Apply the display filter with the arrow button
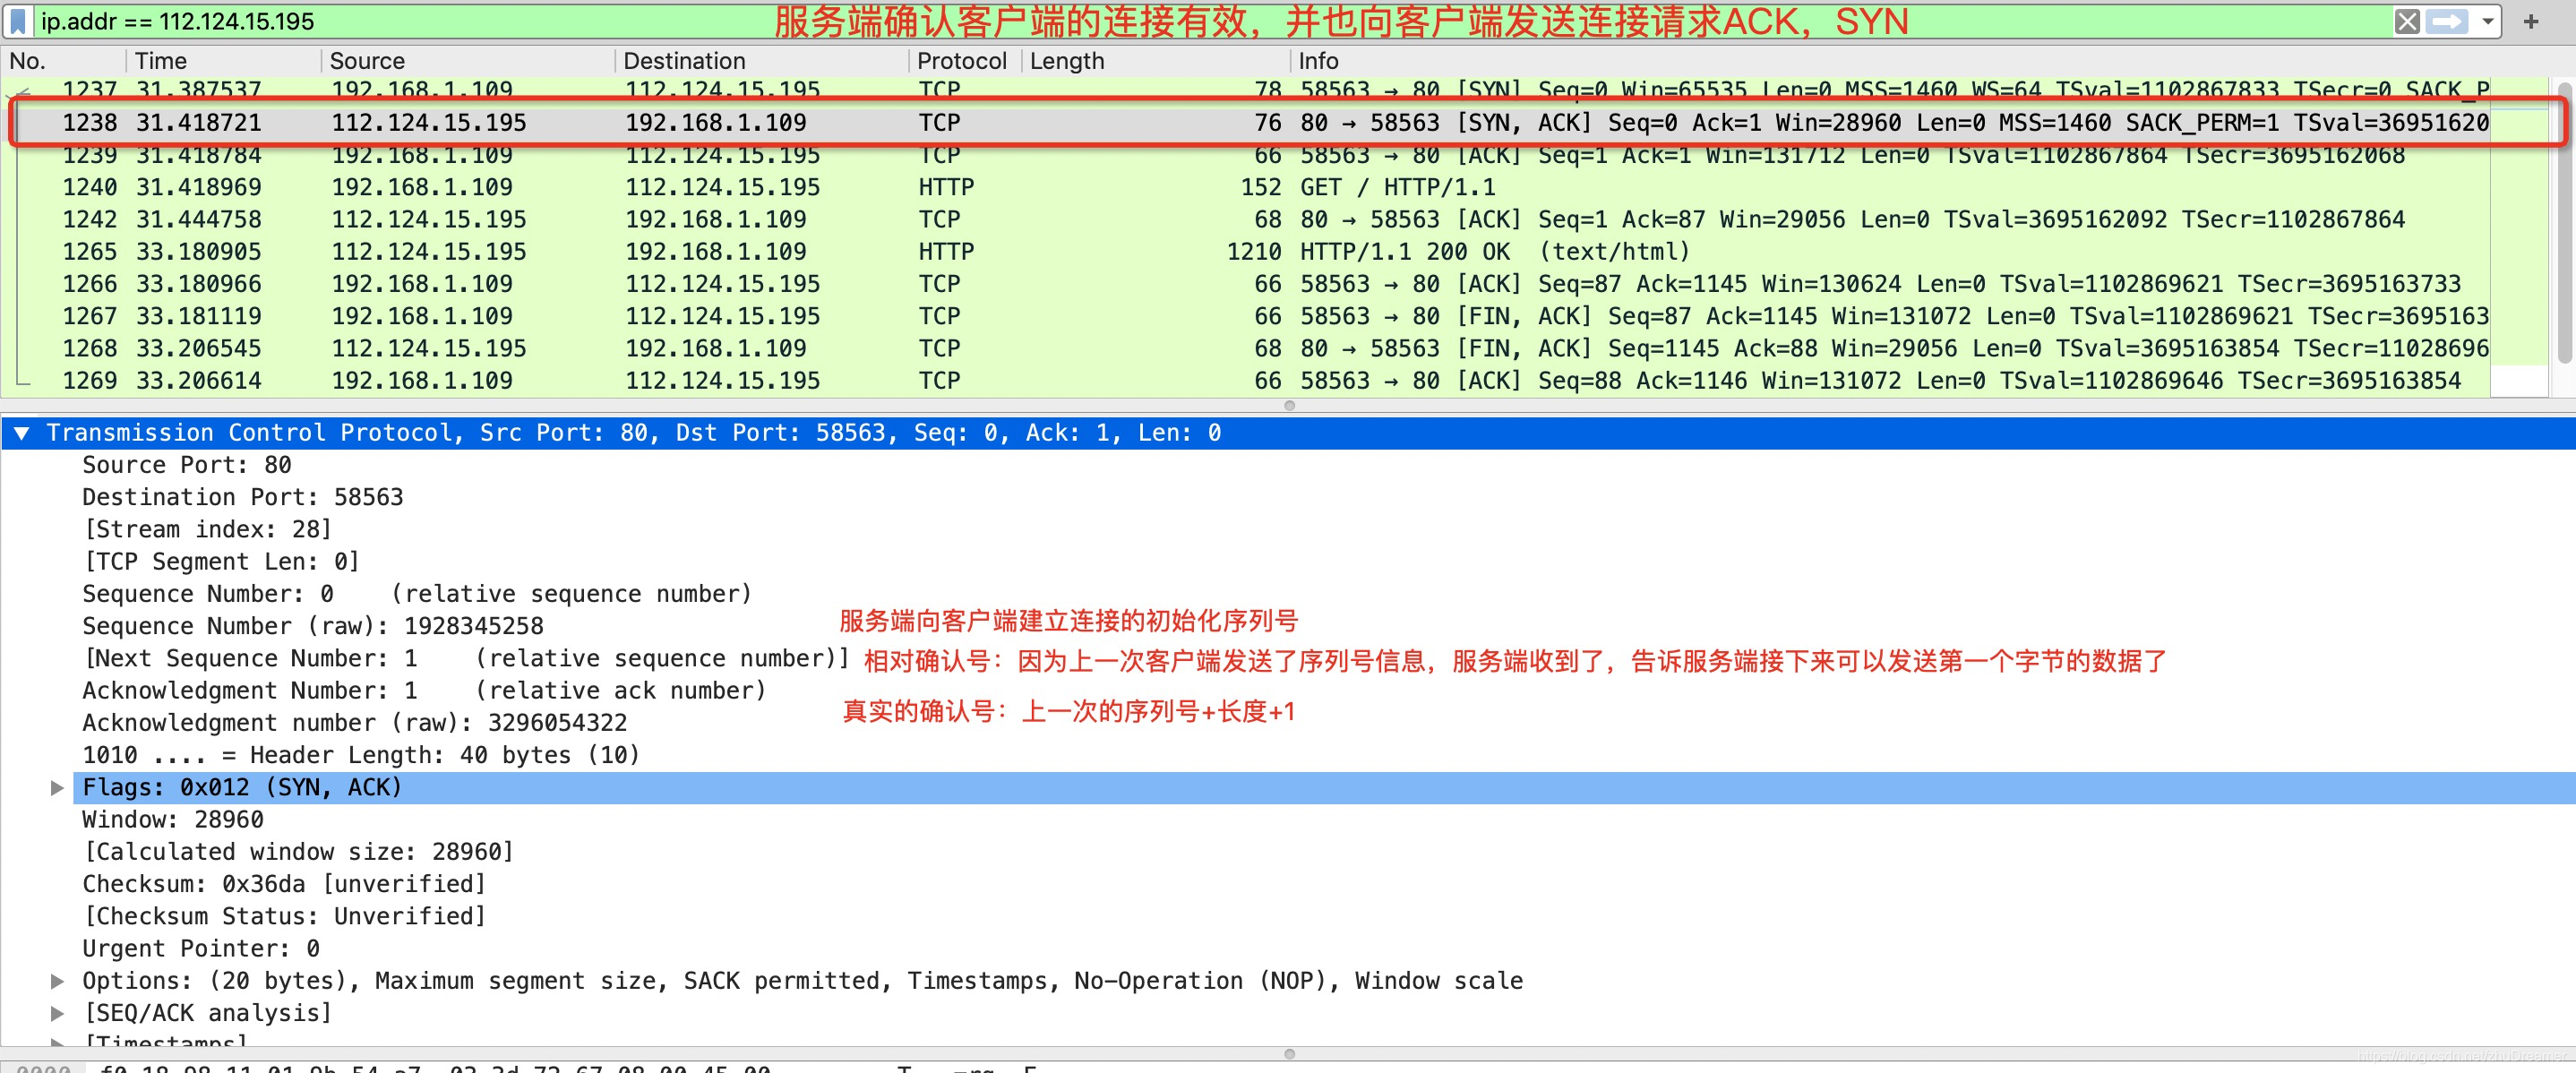The height and width of the screenshot is (1073, 2576). pos(2447,21)
